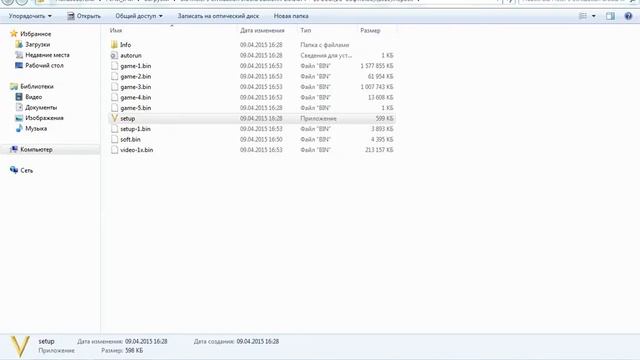Sort by the Тип column header
640x360 pixels.
[x=306, y=30]
